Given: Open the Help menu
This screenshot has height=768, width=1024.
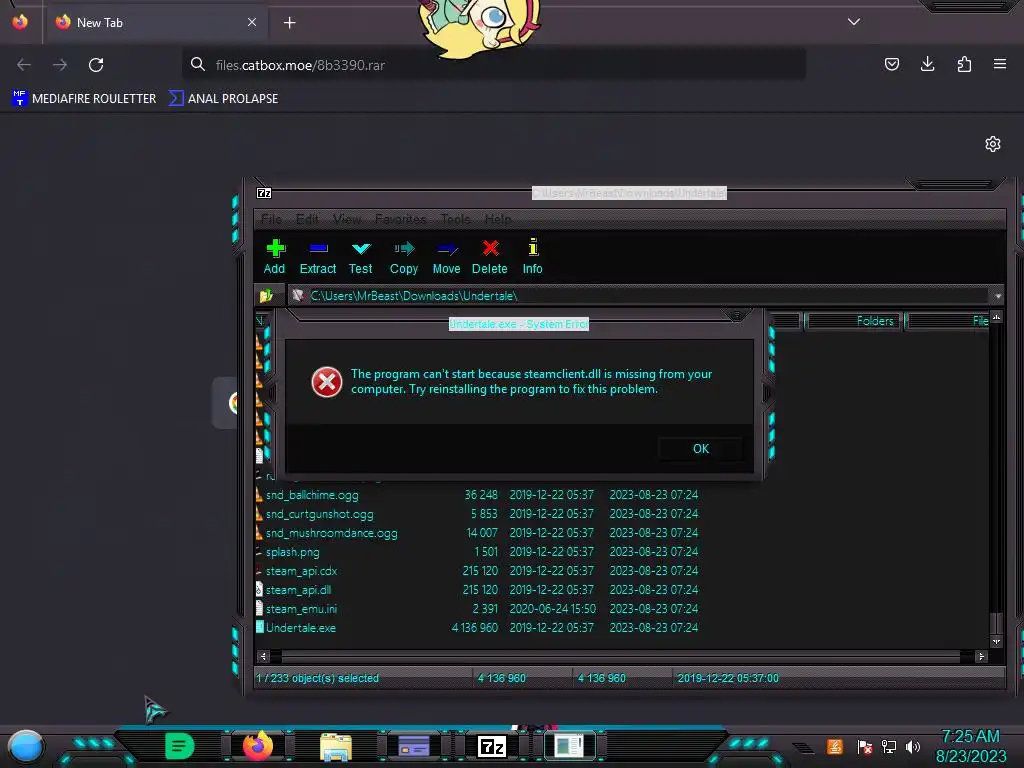Looking at the screenshot, I should [x=498, y=219].
